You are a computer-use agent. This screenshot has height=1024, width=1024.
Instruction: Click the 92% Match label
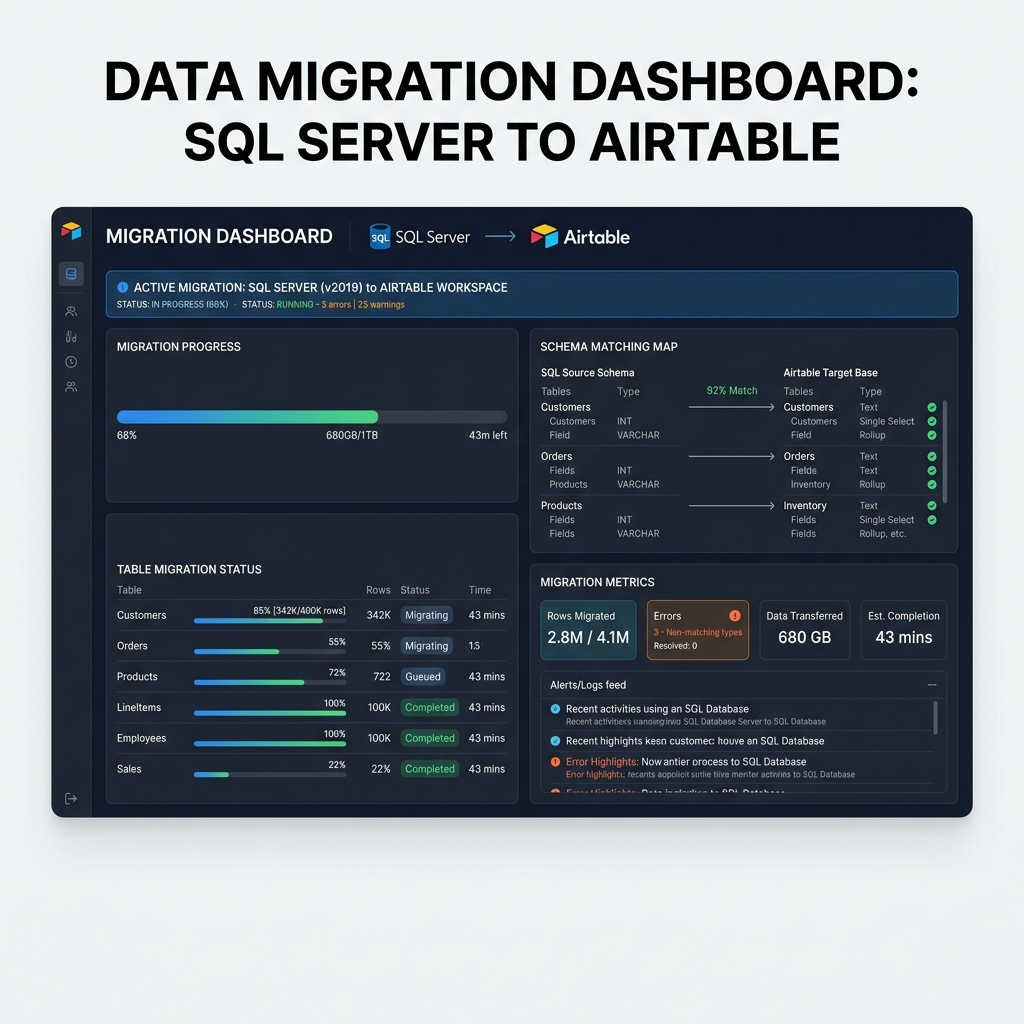click(x=732, y=391)
